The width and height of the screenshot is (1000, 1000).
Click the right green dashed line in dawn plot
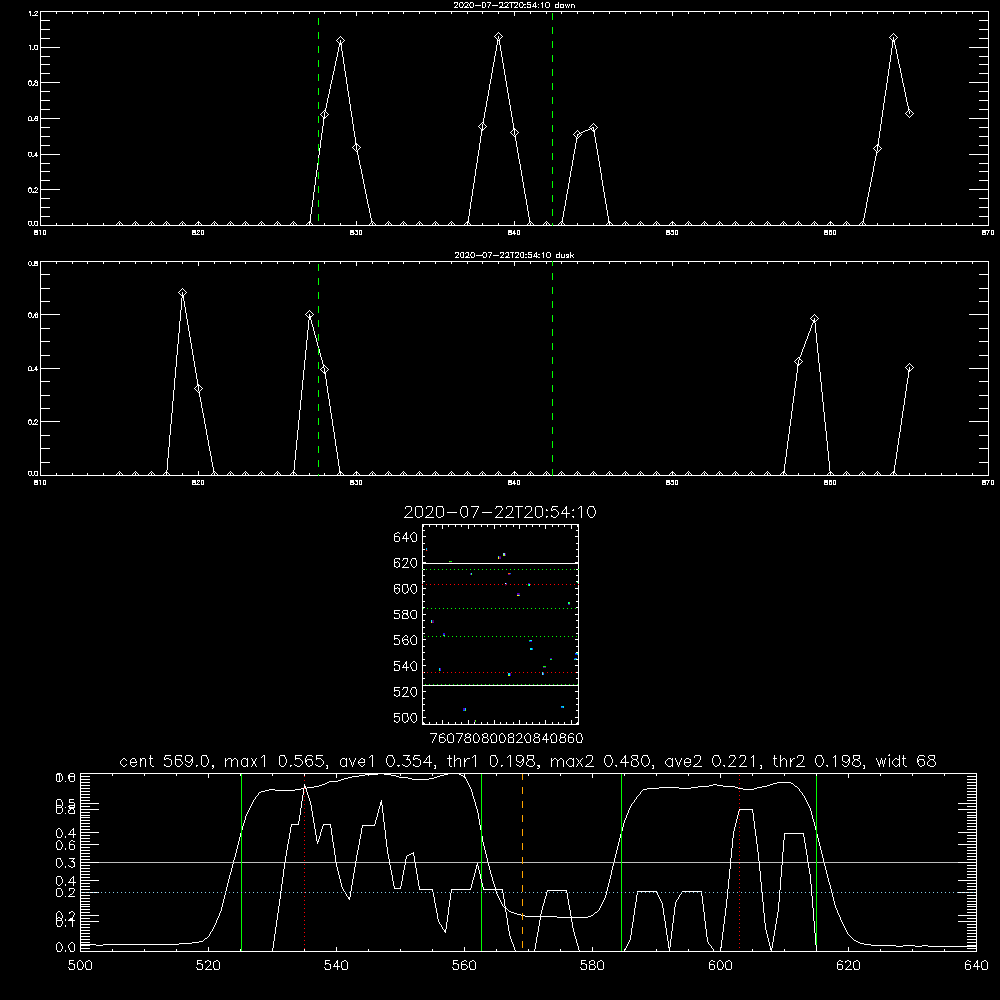pyautogui.click(x=552, y=118)
